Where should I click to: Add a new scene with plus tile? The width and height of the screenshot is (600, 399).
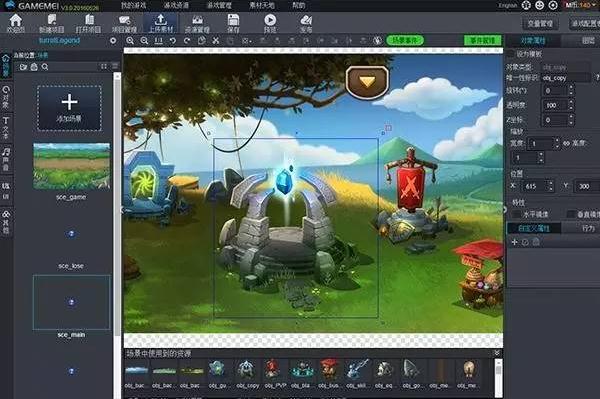(x=69, y=108)
